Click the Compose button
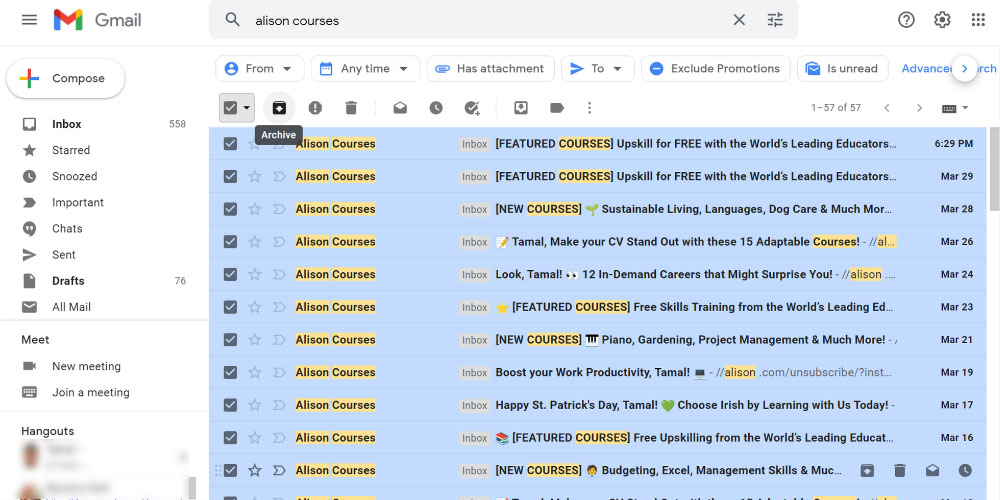This screenshot has height=500, width=1000. 66,78
